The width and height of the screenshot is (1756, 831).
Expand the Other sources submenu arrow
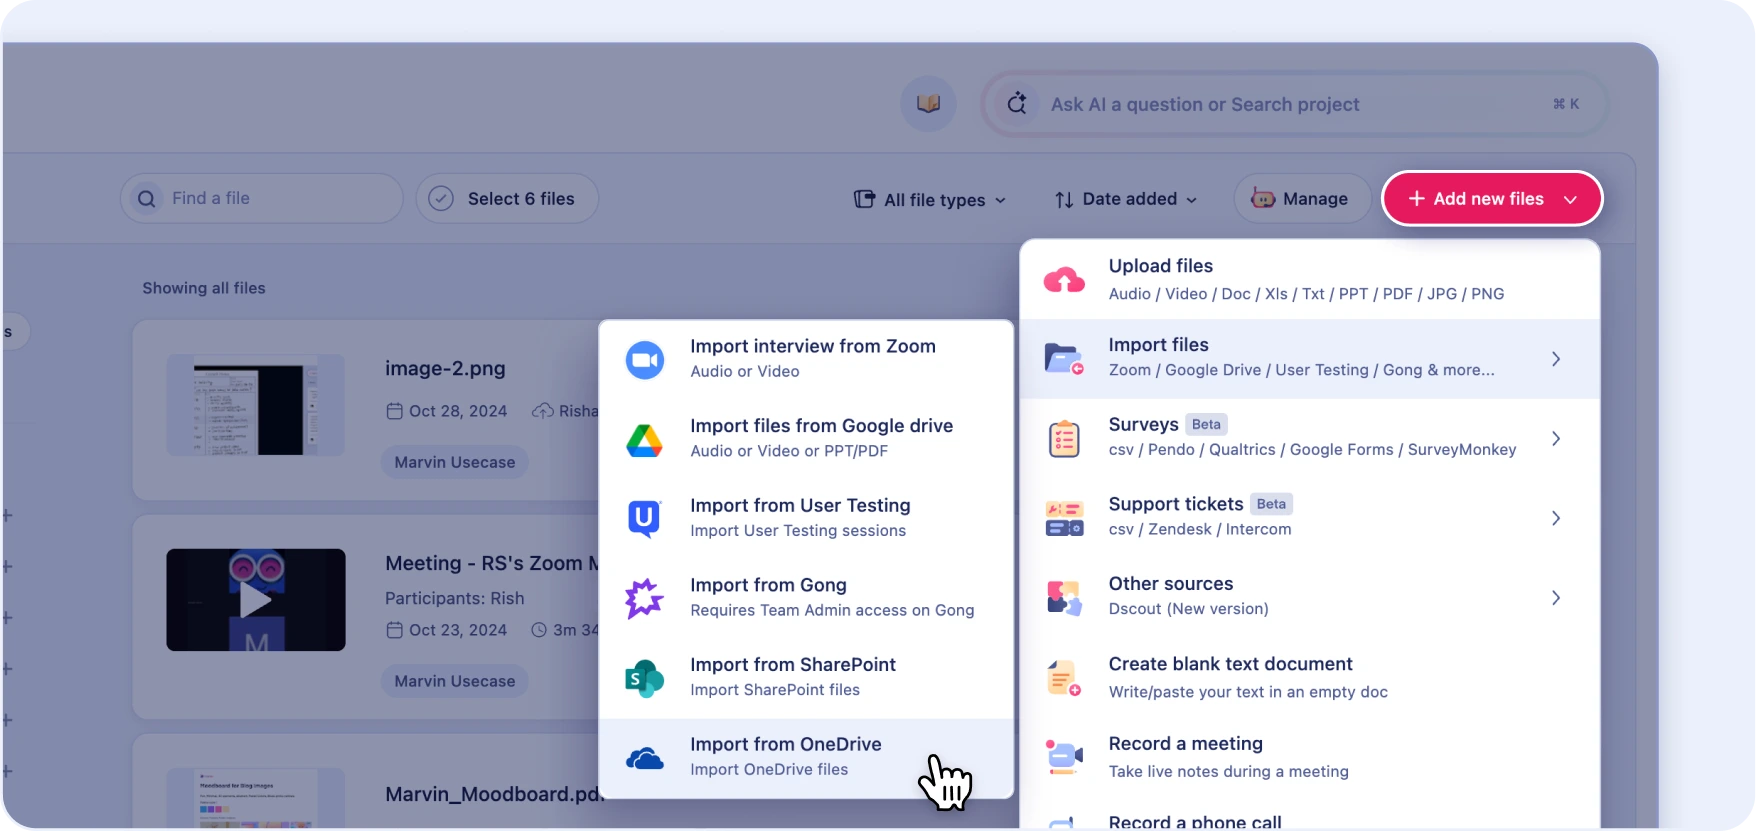(1556, 598)
